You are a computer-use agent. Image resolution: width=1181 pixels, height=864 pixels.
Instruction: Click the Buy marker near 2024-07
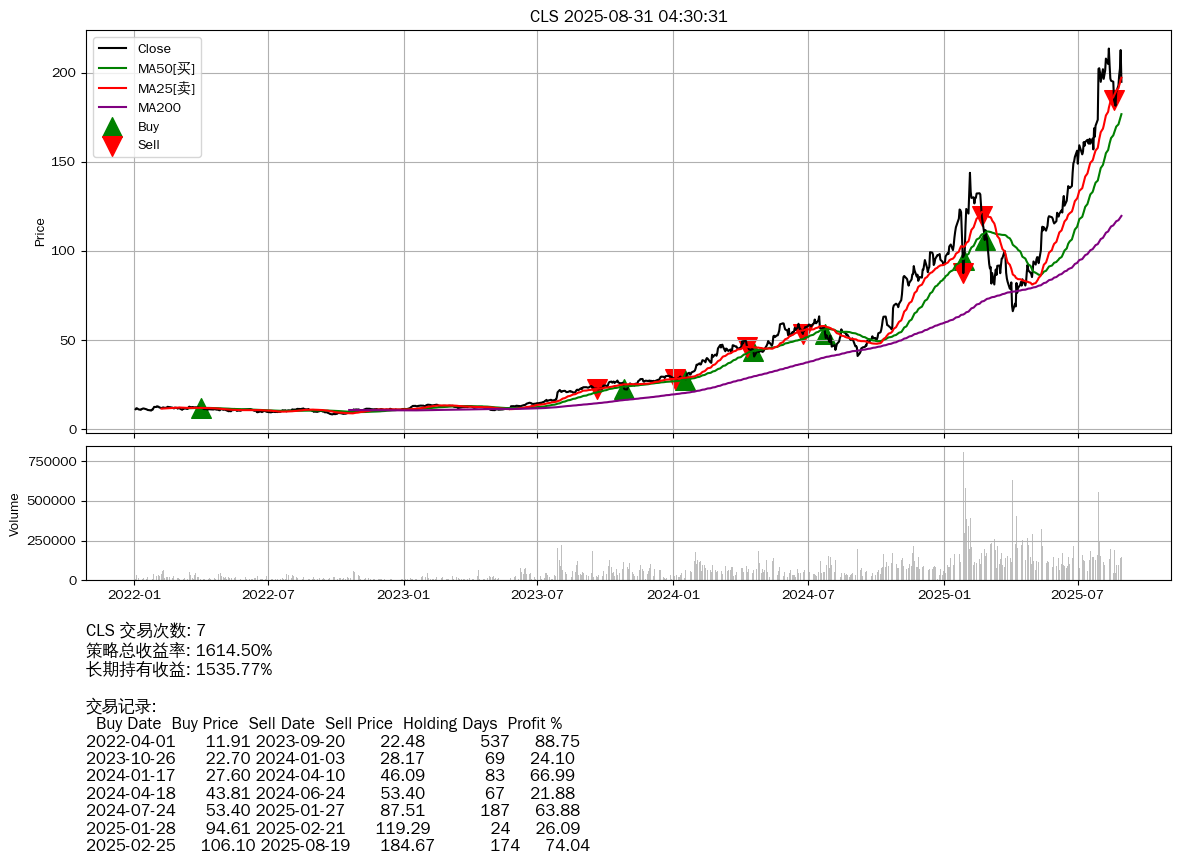click(x=824, y=335)
